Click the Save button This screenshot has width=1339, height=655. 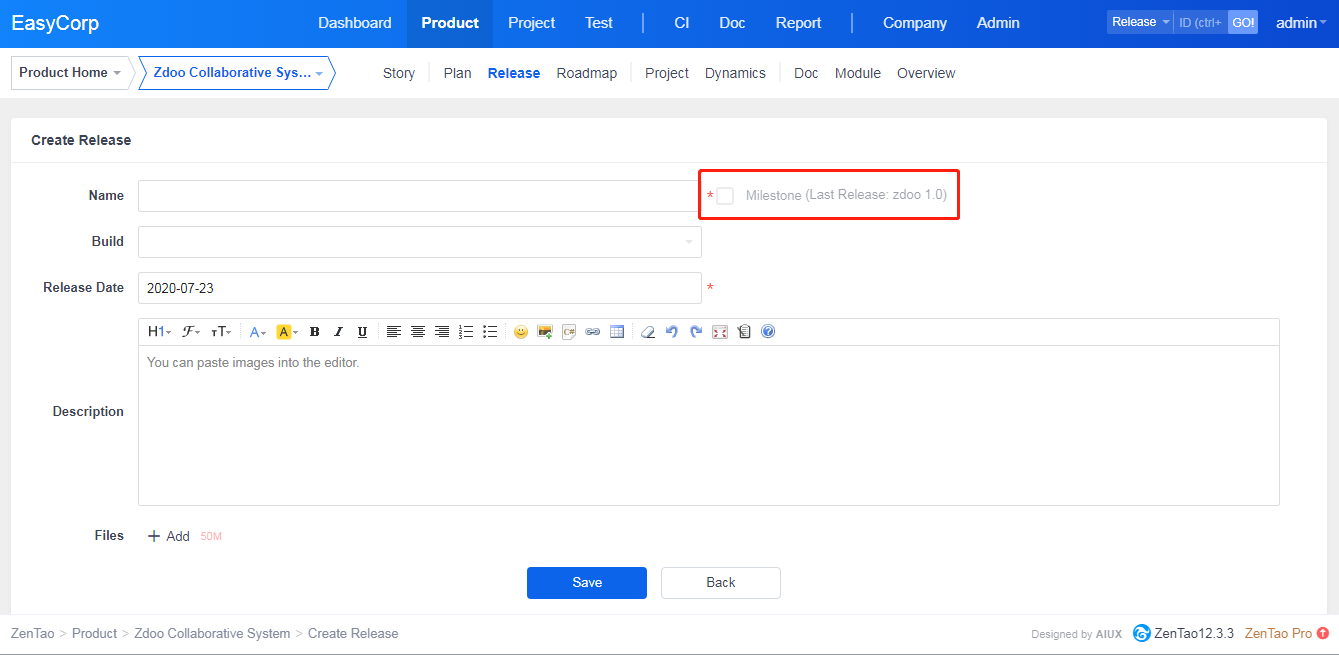(x=587, y=583)
